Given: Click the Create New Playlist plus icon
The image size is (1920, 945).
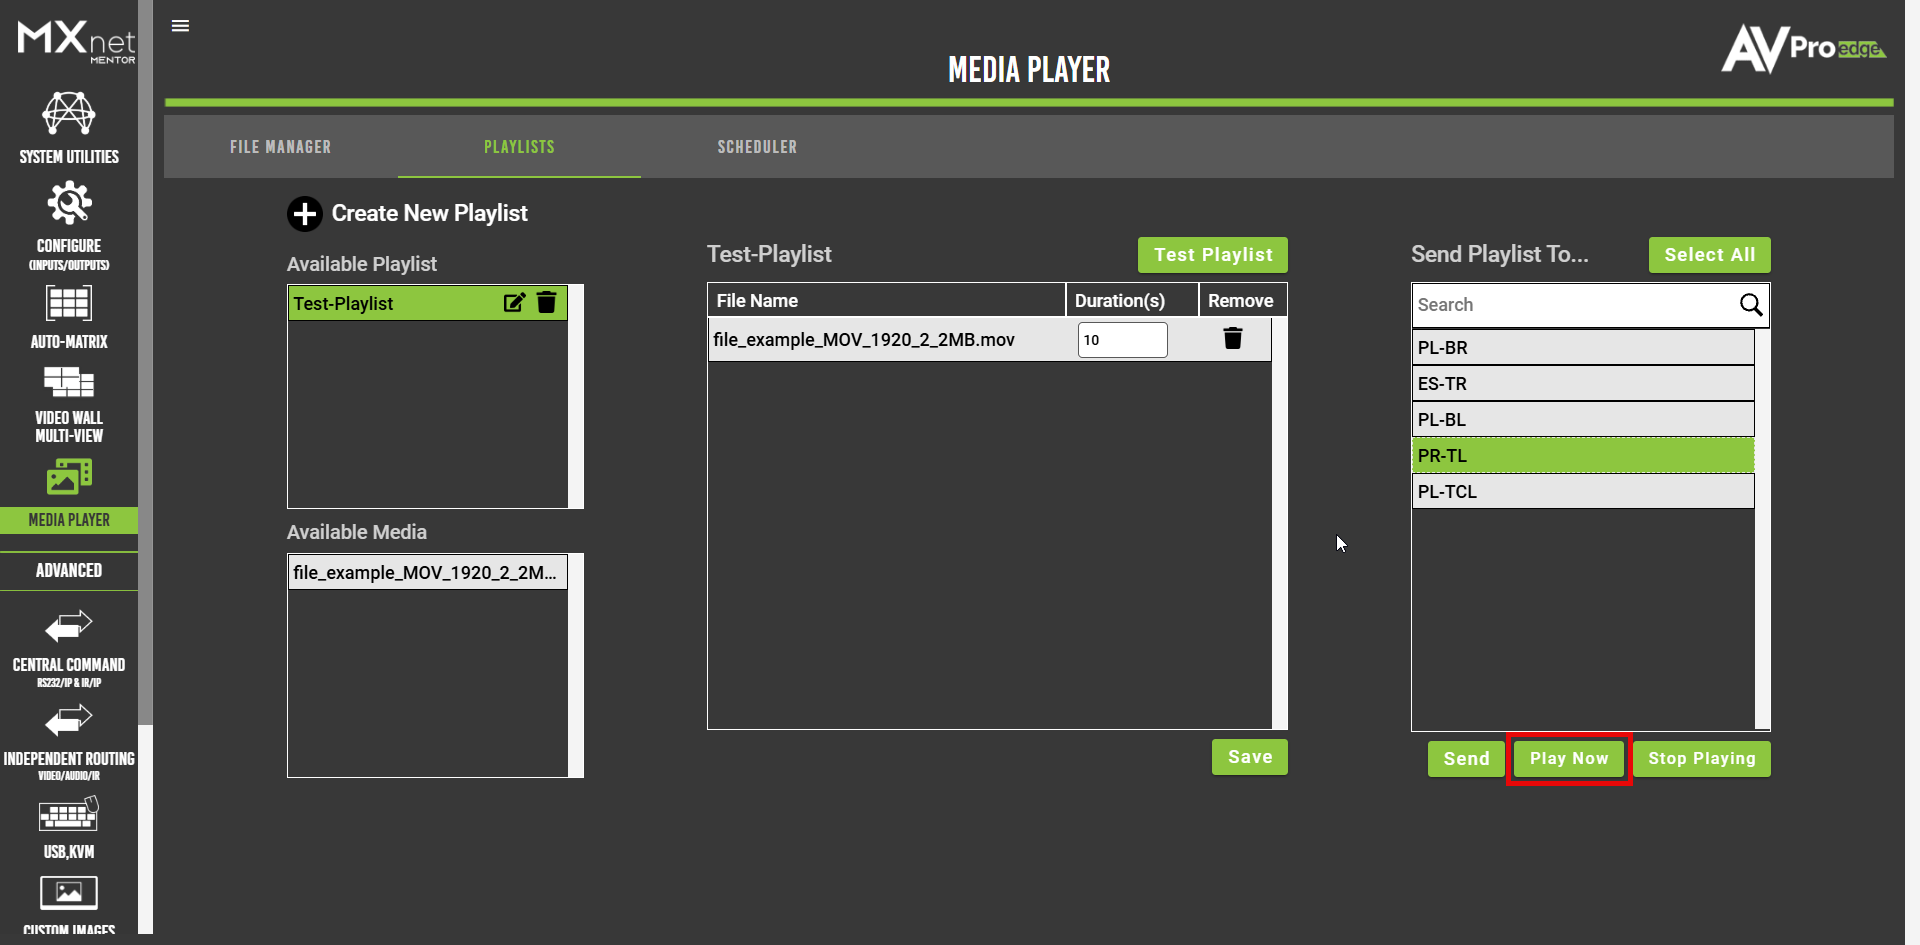Looking at the screenshot, I should pyautogui.click(x=305, y=213).
